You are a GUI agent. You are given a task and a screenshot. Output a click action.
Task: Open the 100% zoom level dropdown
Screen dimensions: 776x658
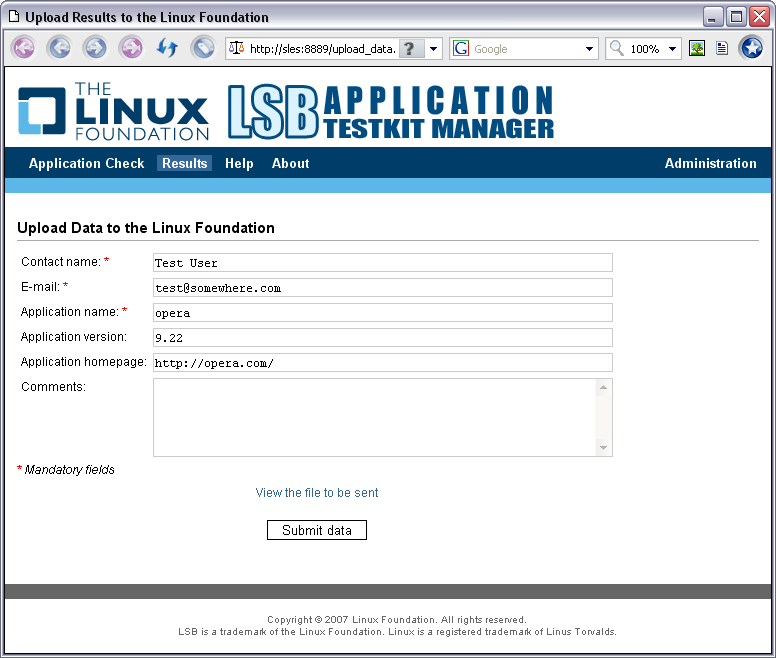[673, 49]
